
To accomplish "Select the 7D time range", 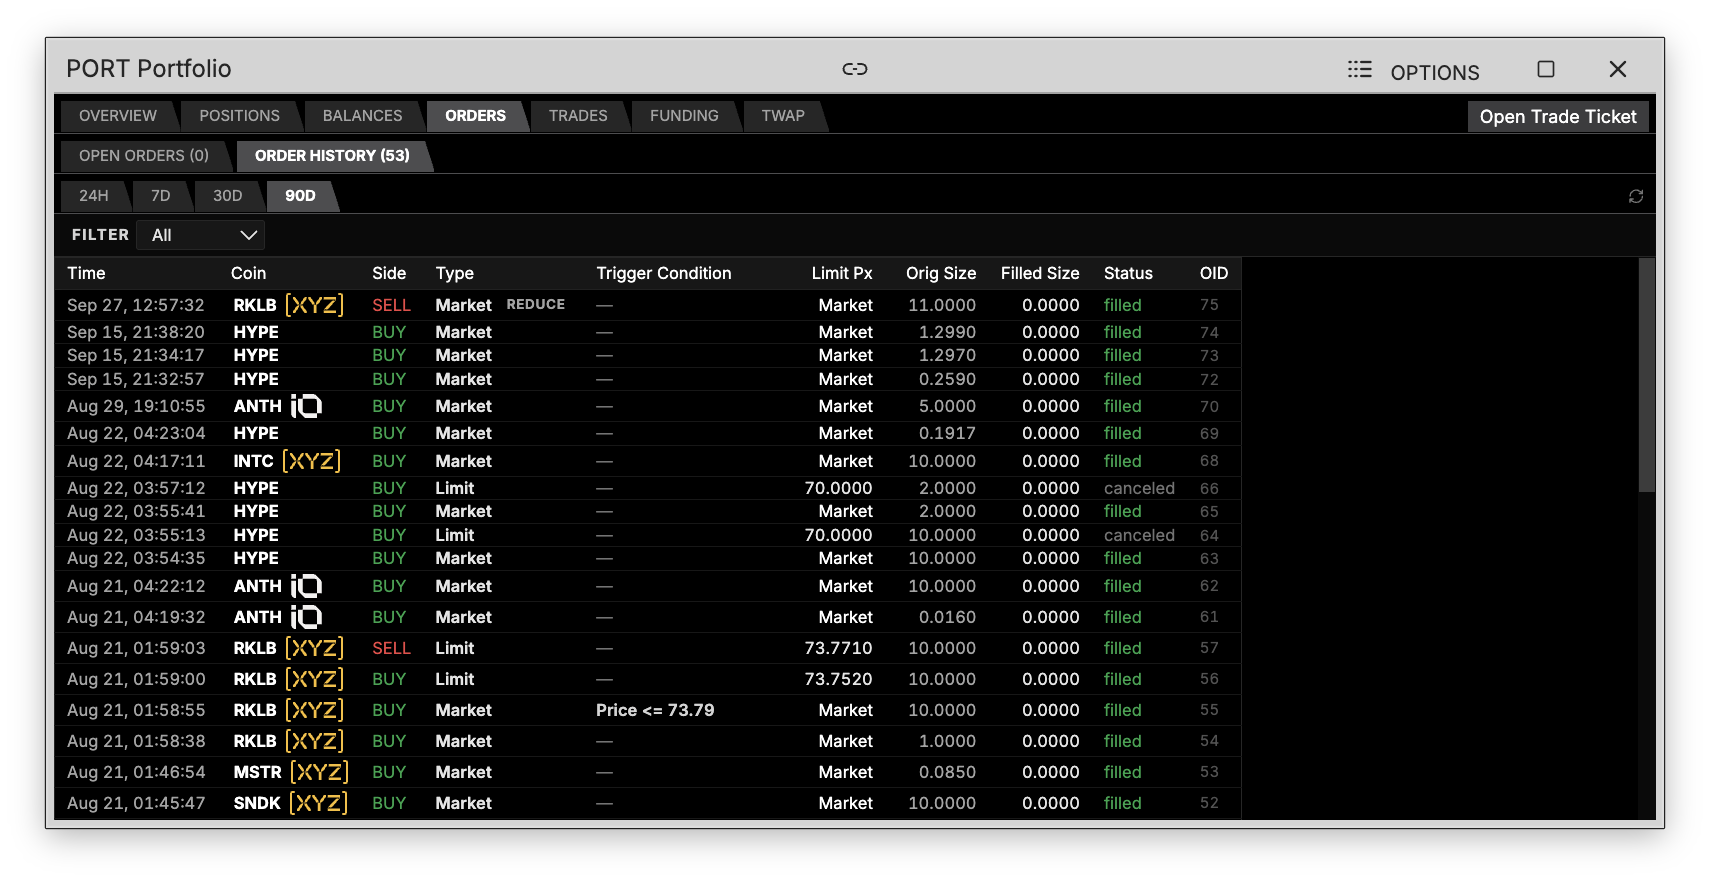I will click(x=160, y=196).
